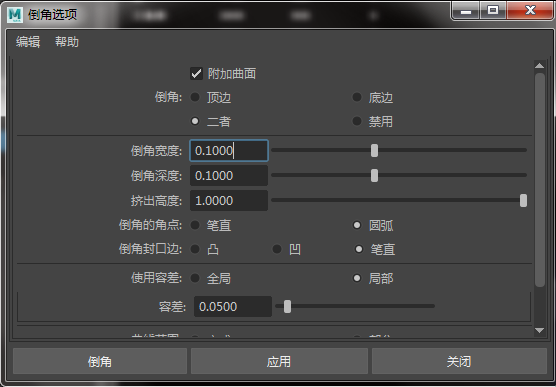Click the 倒角深度 value field

229,176
